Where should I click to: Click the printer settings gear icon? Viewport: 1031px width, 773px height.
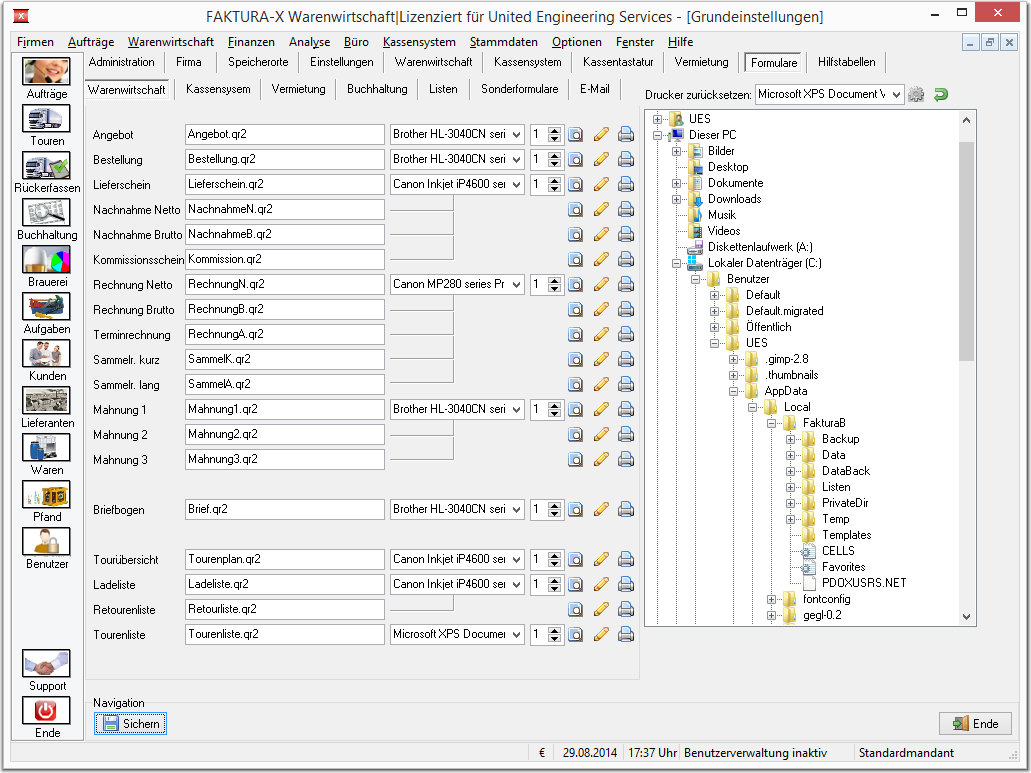tap(916, 95)
